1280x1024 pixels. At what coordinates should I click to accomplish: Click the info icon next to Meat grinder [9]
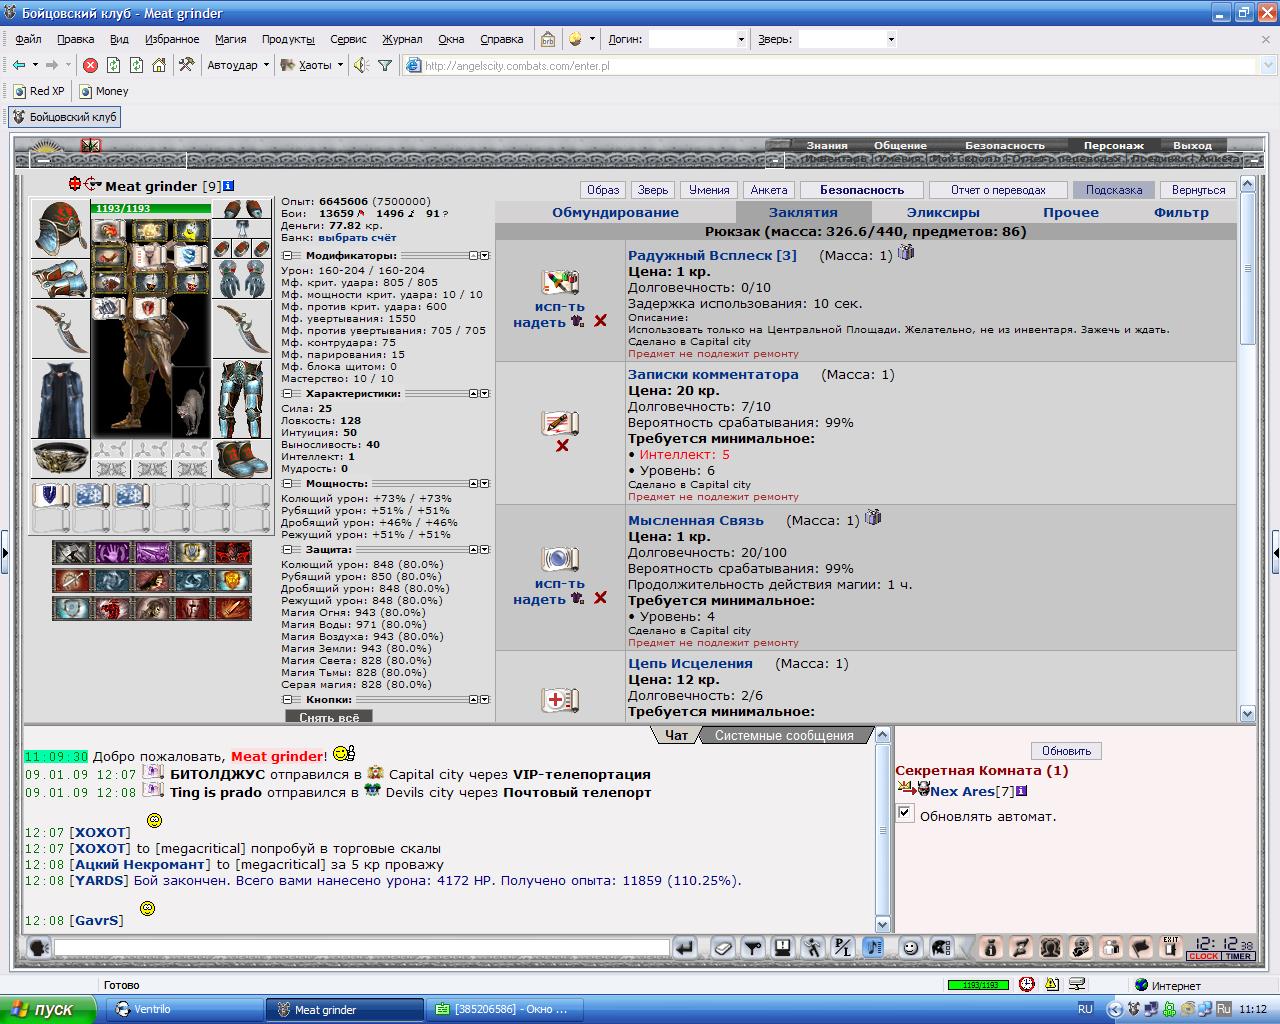pyautogui.click(x=229, y=185)
